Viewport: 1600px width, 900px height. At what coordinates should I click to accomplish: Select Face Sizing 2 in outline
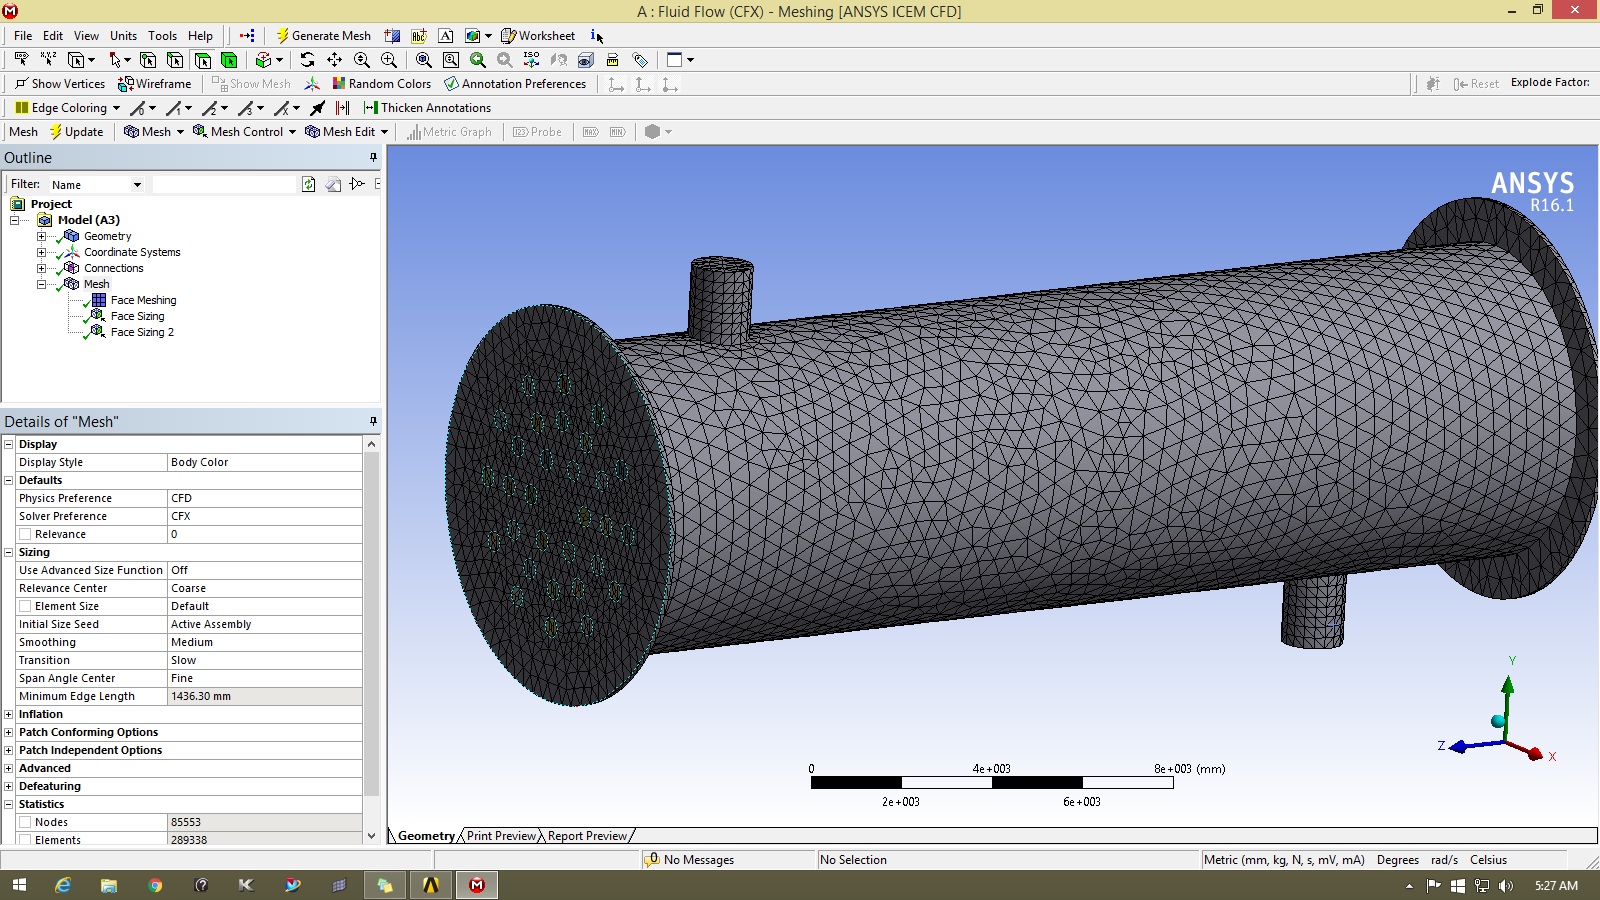[x=142, y=332]
